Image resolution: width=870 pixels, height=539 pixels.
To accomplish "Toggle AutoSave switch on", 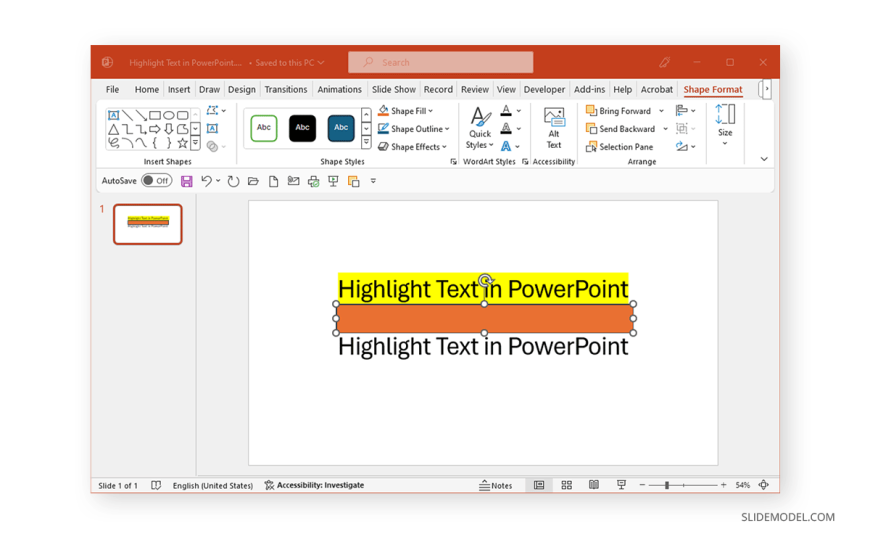I will click(156, 181).
